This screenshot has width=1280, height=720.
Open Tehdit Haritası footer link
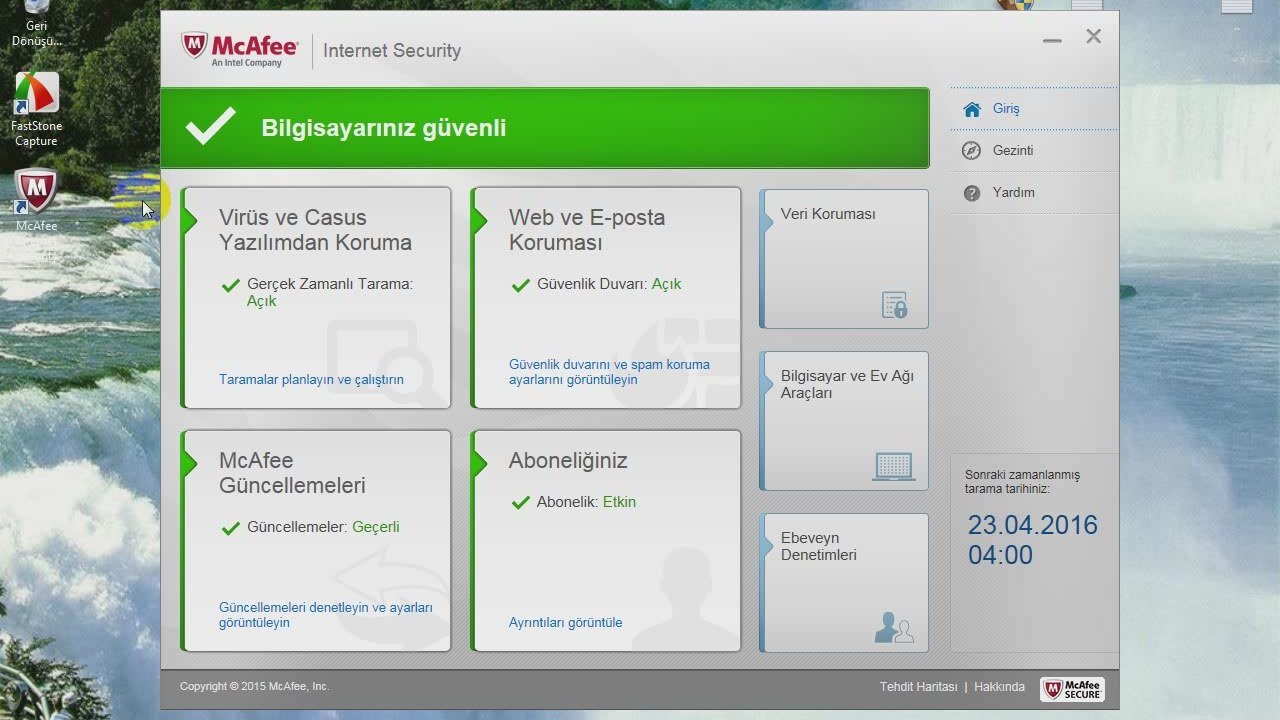tap(918, 687)
